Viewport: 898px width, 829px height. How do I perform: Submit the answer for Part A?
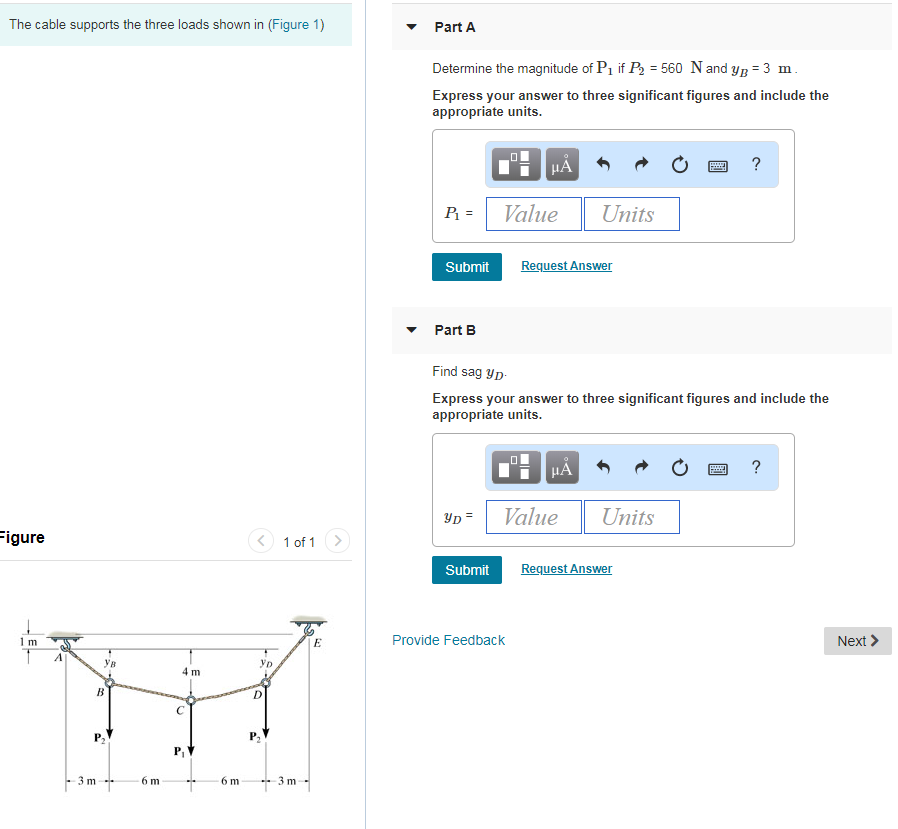pos(466,266)
